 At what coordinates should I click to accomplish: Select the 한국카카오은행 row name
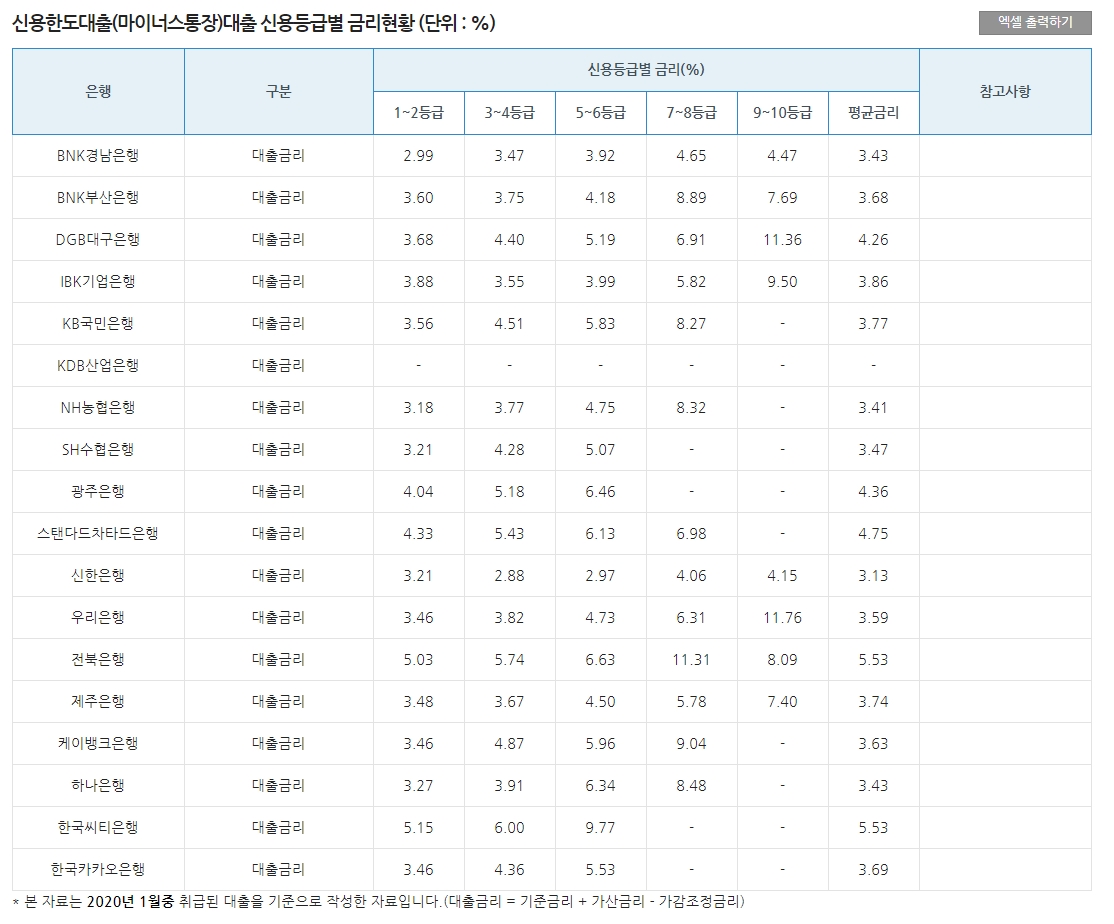(x=98, y=868)
